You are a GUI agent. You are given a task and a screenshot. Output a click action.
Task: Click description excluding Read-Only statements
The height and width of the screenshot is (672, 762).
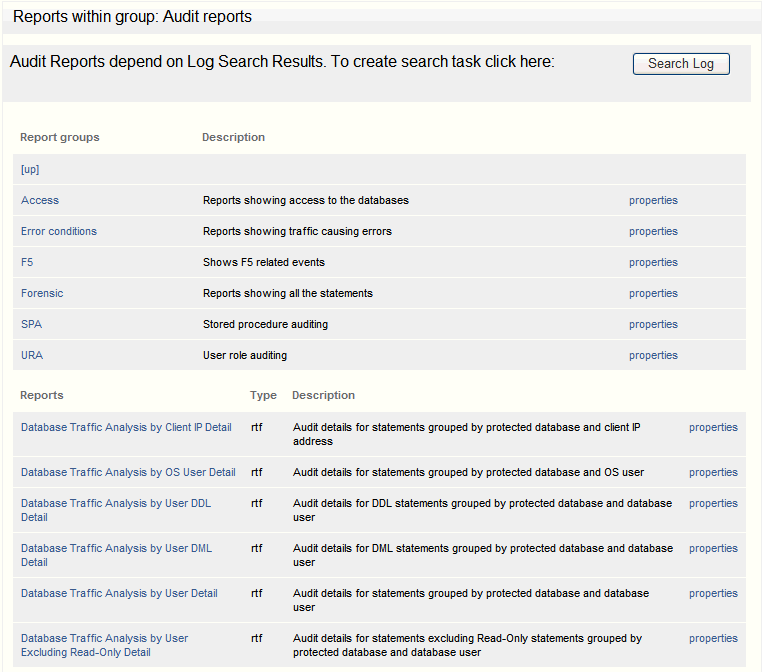(x=468, y=645)
